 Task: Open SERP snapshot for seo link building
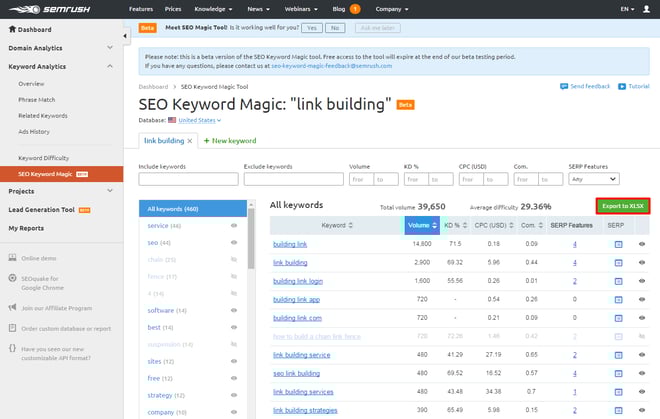point(618,374)
